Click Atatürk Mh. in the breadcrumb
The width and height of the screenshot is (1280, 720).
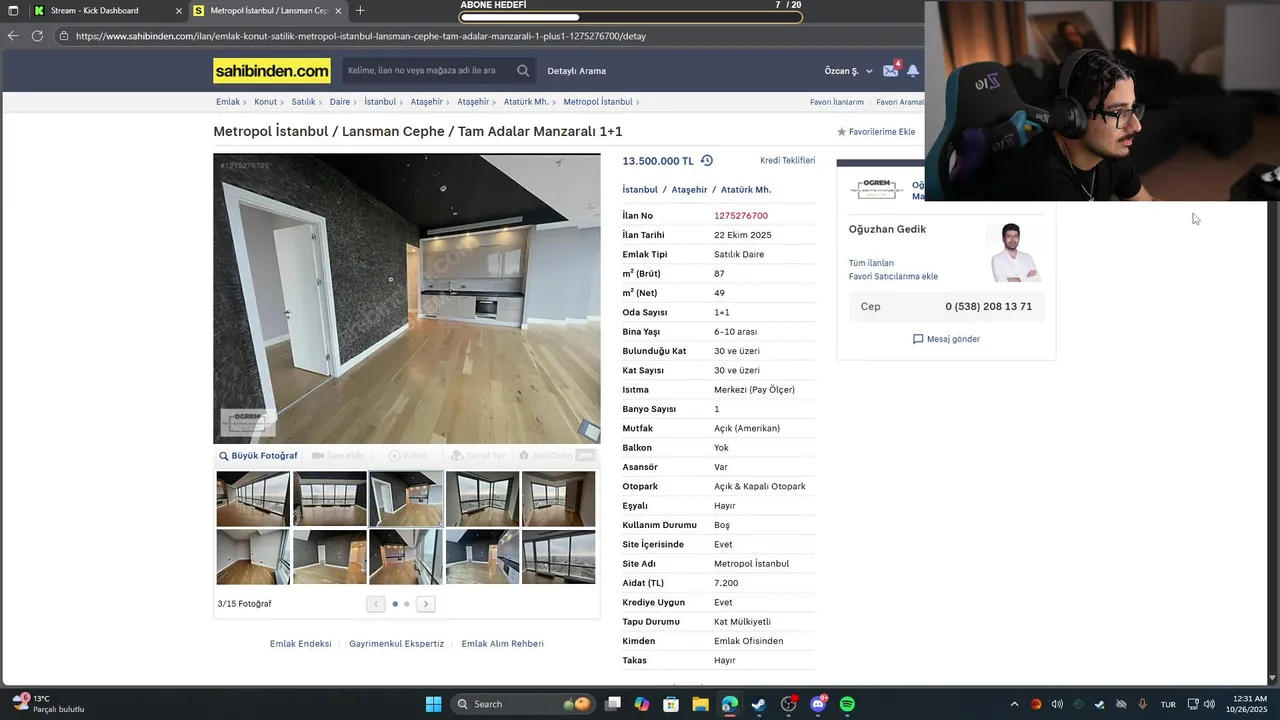pos(526,102)
